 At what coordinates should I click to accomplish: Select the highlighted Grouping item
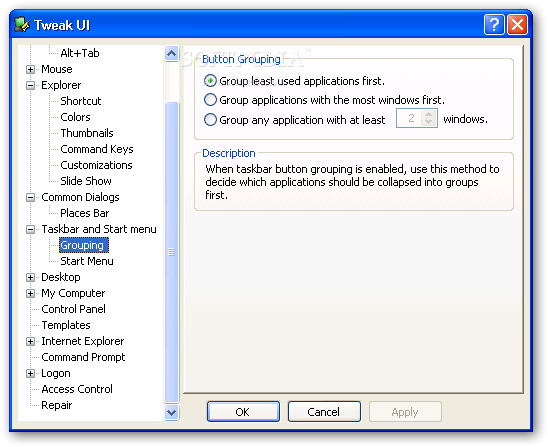(x=84, y=245)
